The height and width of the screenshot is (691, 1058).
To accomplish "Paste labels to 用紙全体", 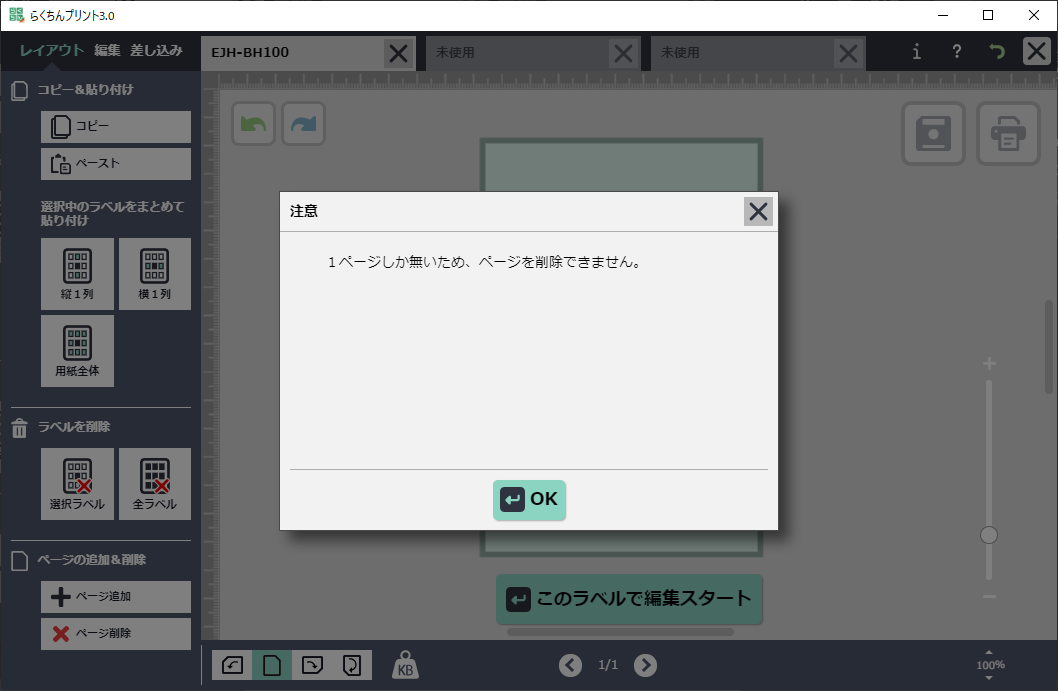I will click(77, 351).
